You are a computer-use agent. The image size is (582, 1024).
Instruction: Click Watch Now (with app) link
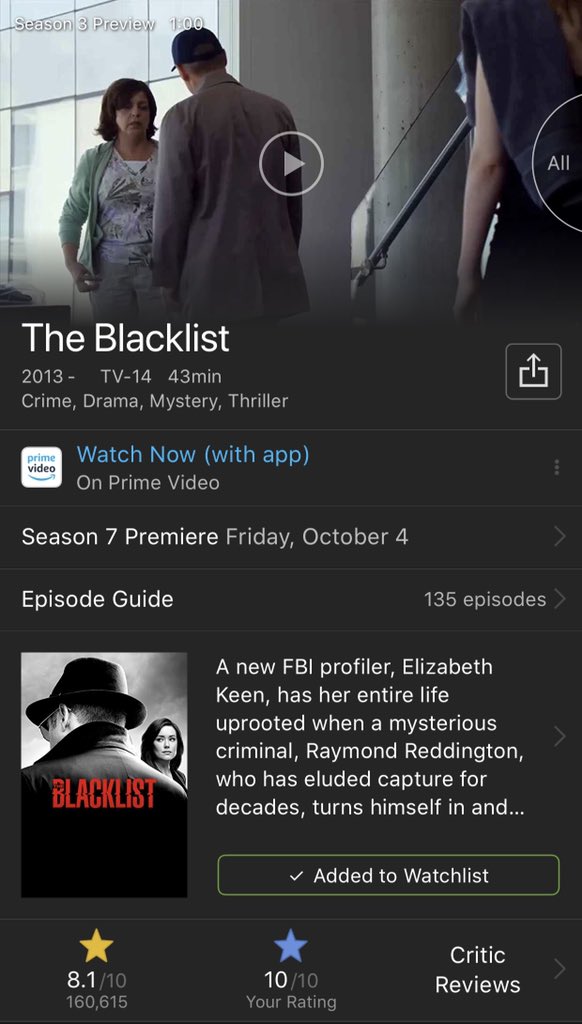click(x=193, y=454)
